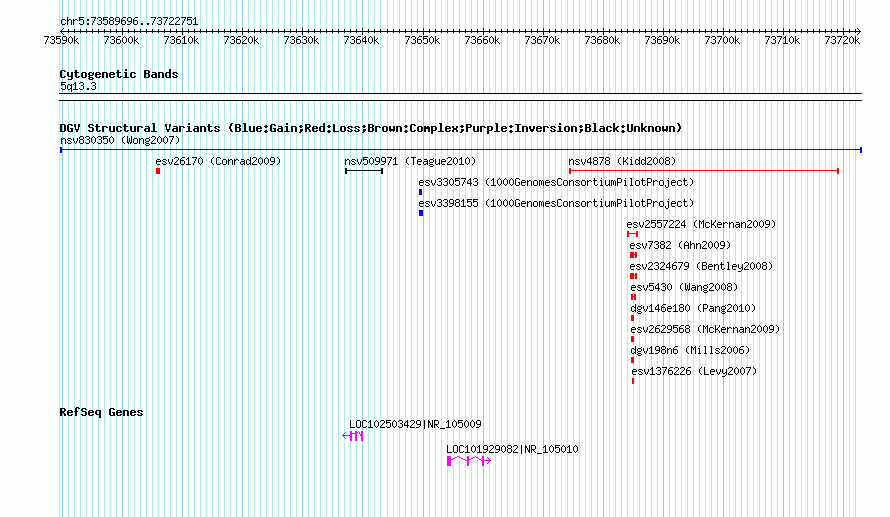
Task: Click the 73640k ruler tick label
Action: 362,40
